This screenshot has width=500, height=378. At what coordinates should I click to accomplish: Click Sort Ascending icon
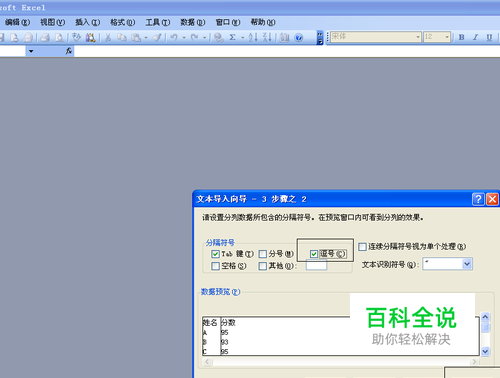[x=253, y=37]
